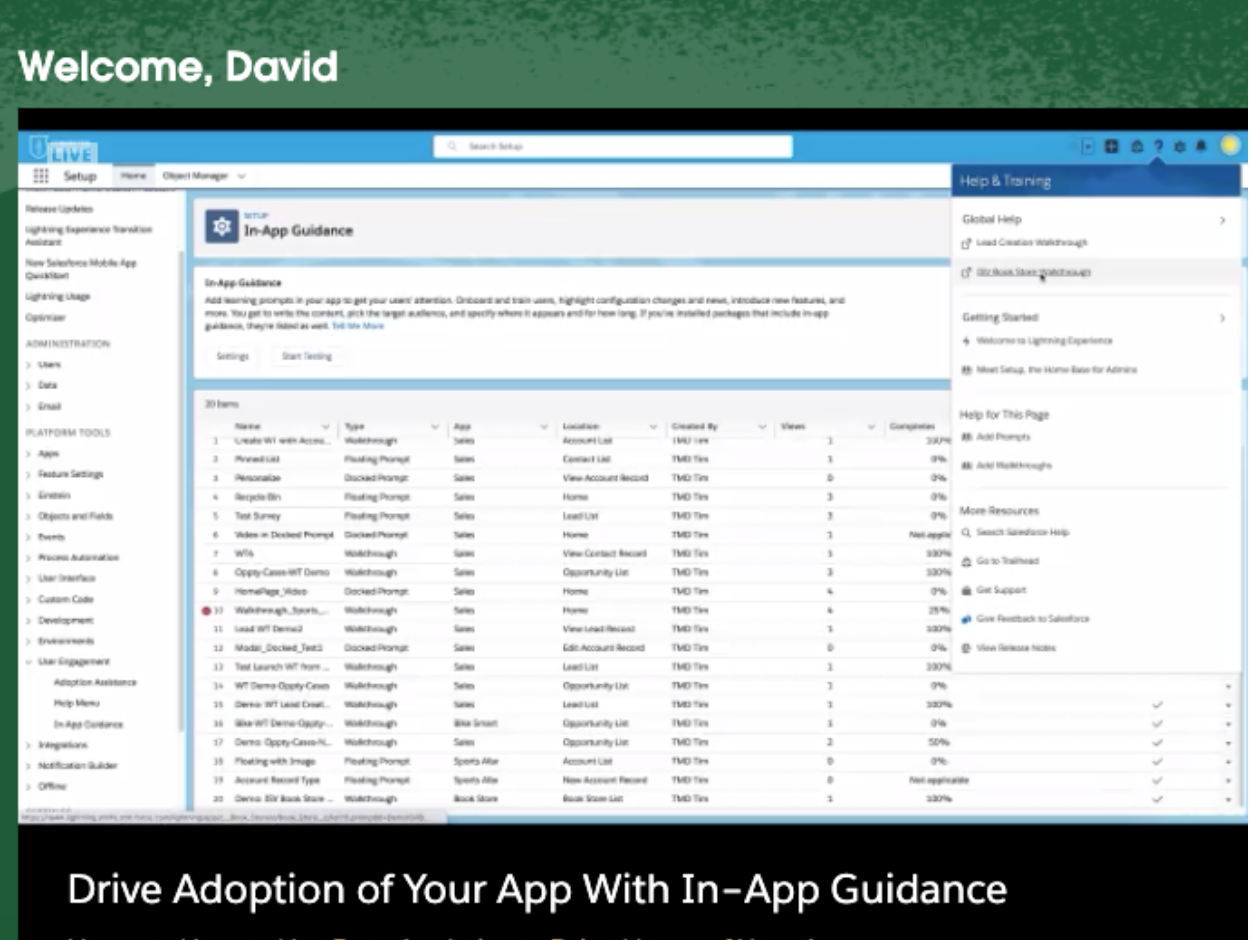
Task: Open the Created By column dropdown
Action: tap(762, 427)
